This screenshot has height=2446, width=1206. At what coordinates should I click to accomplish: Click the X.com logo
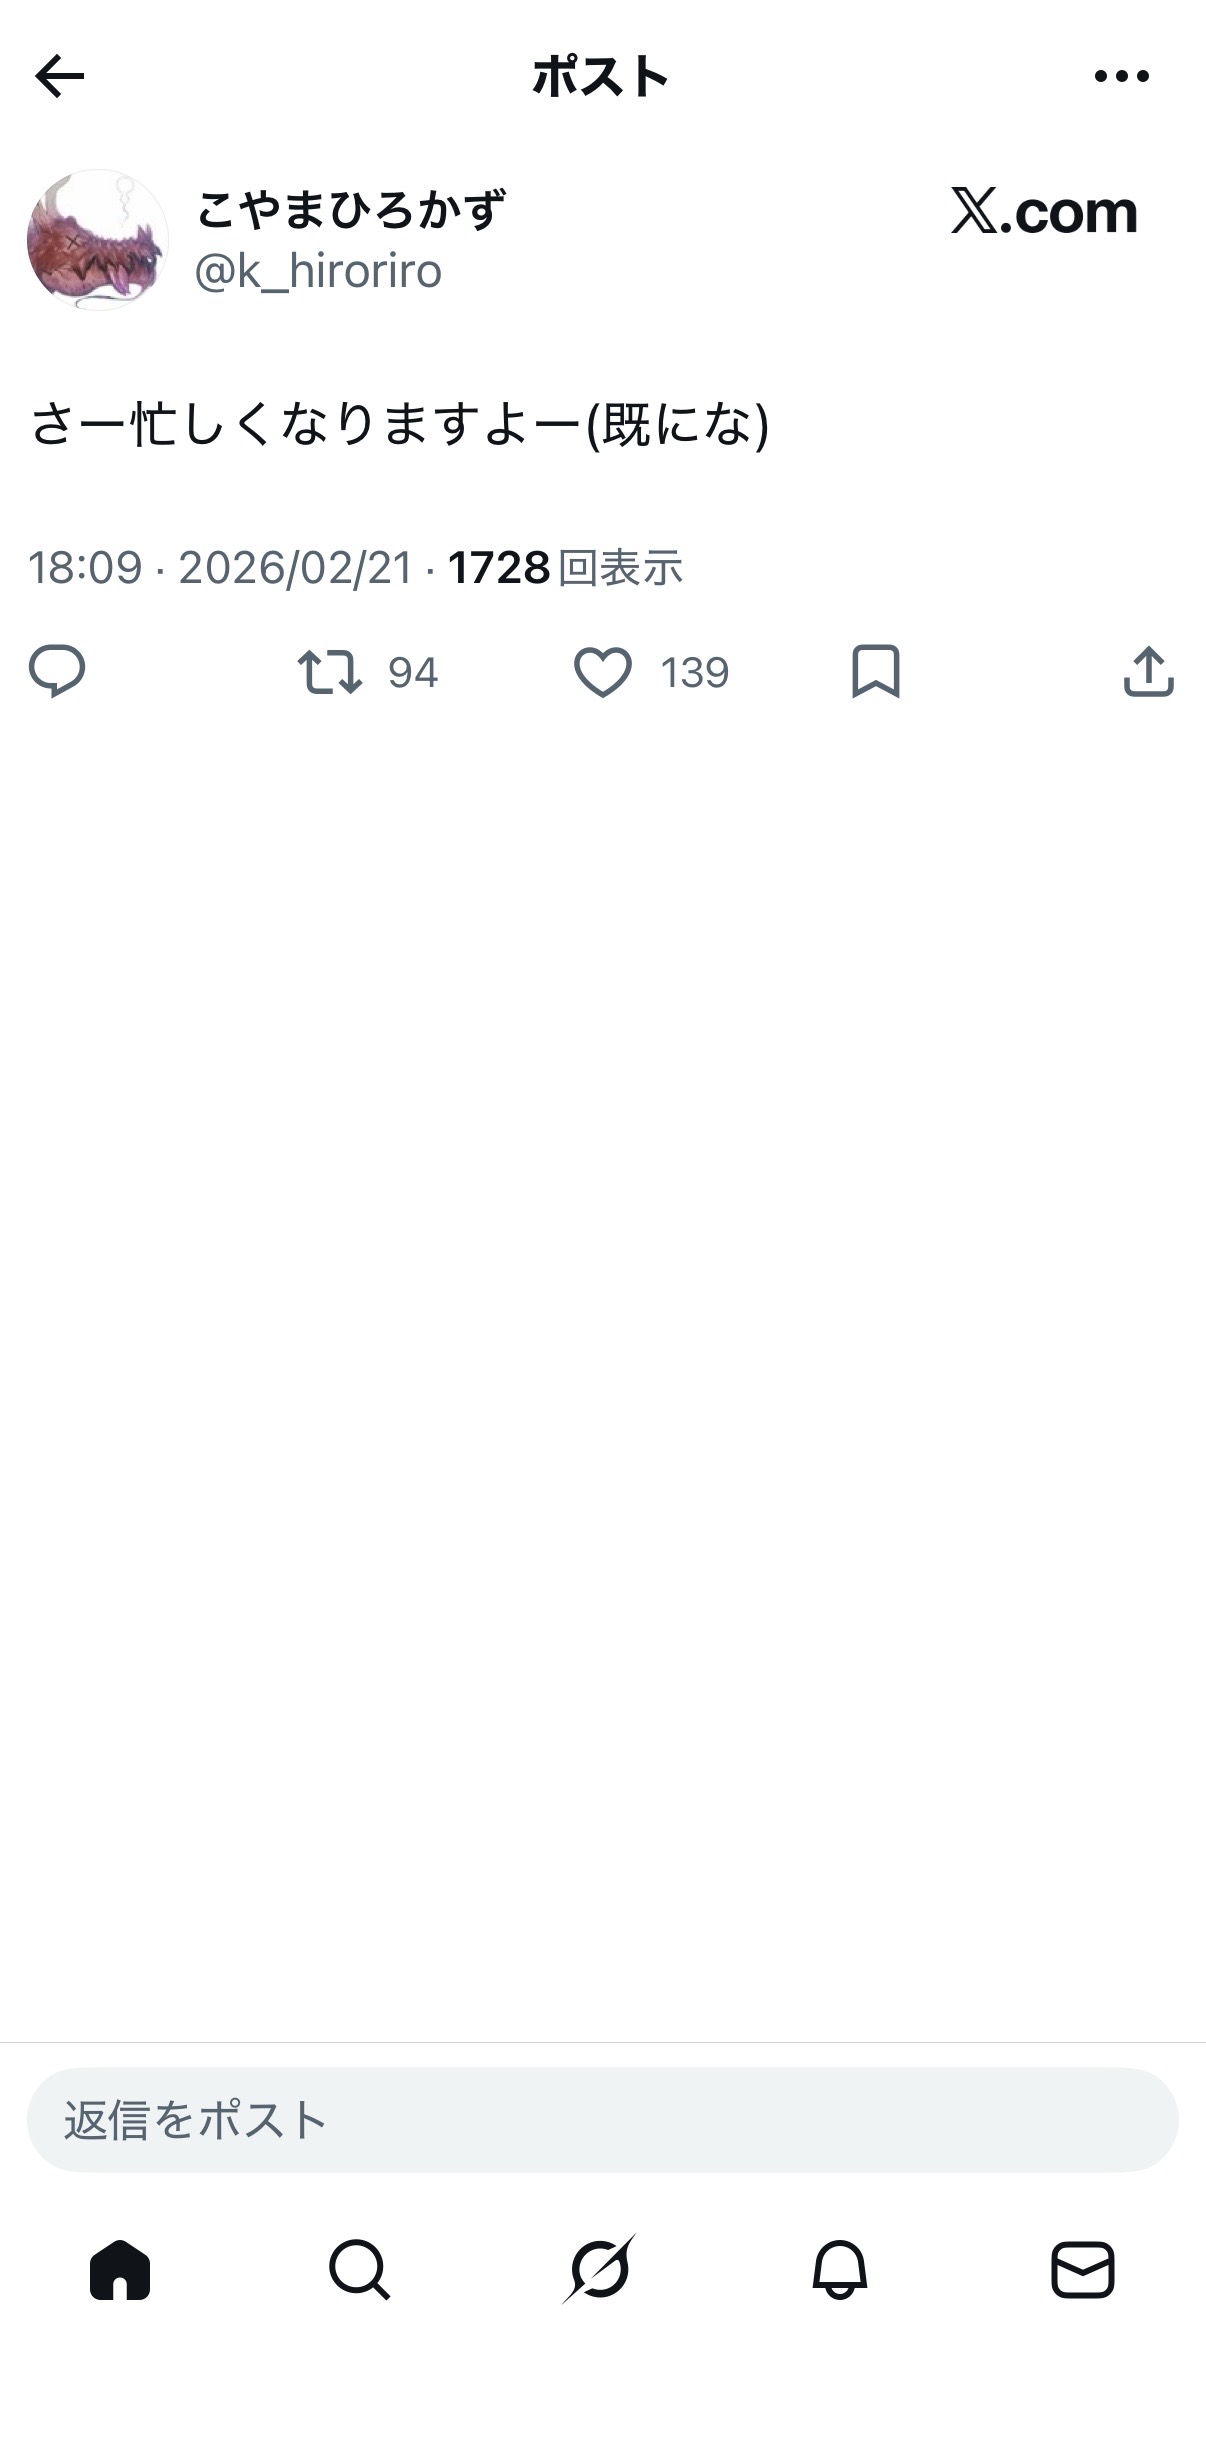[1043, 212]
